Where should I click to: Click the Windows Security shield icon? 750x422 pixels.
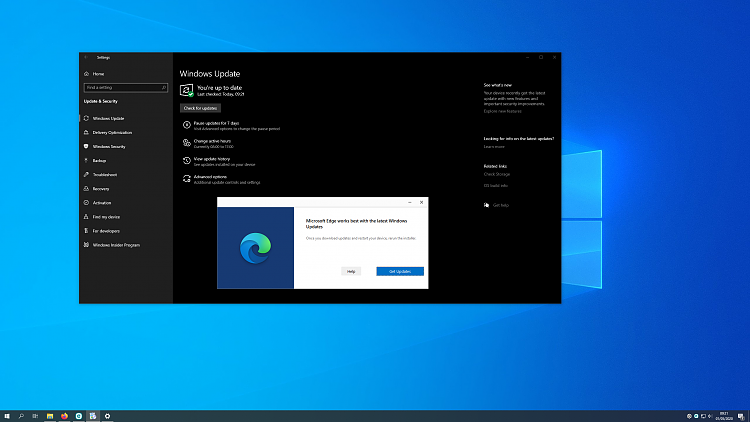coord(86,146)
